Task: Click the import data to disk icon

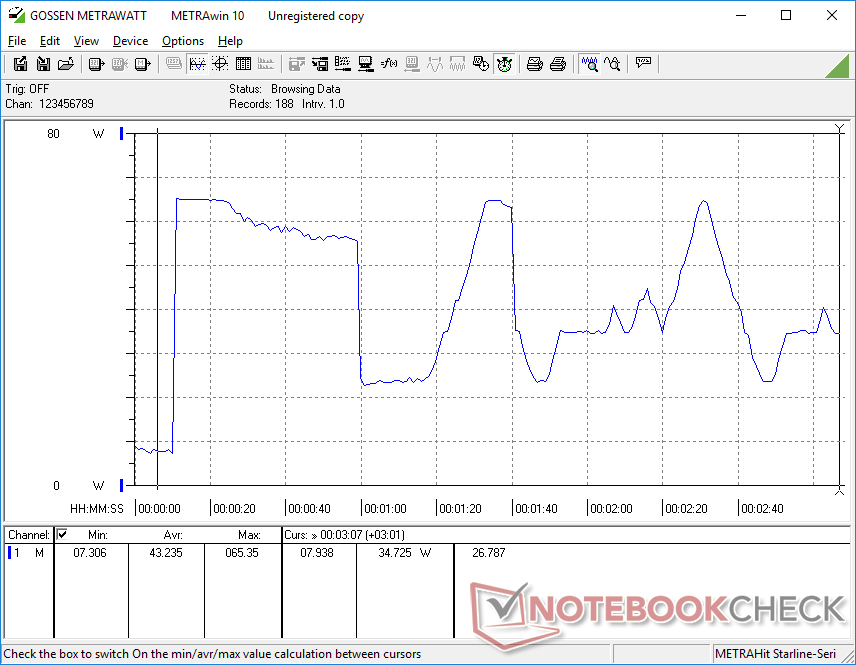Action: tap(320, 64)
